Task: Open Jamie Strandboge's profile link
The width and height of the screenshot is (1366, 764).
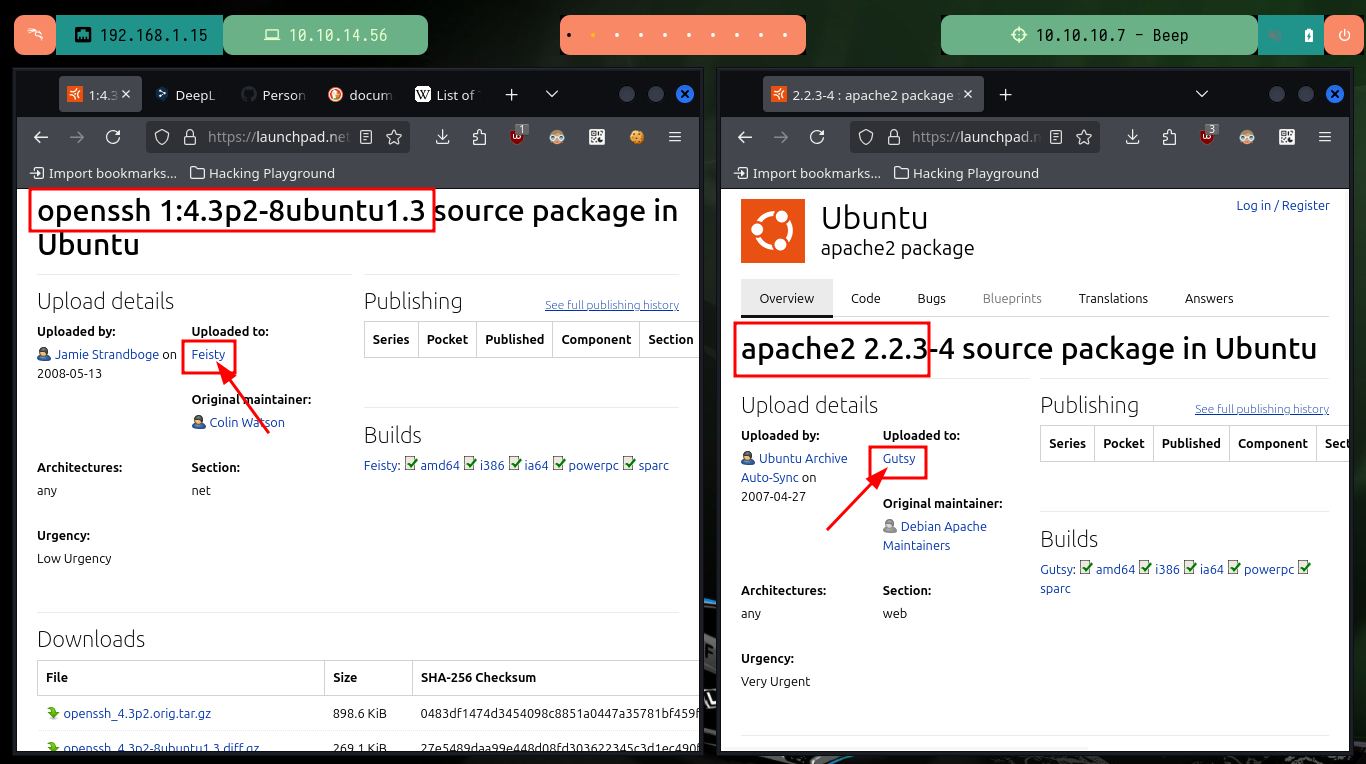Action: pos(106,354)
